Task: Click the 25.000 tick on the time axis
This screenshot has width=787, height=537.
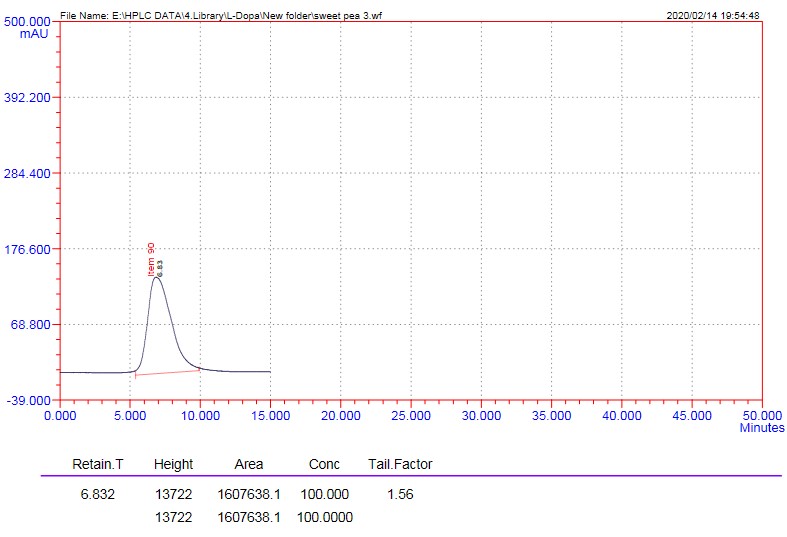Action: click(411, 414)
